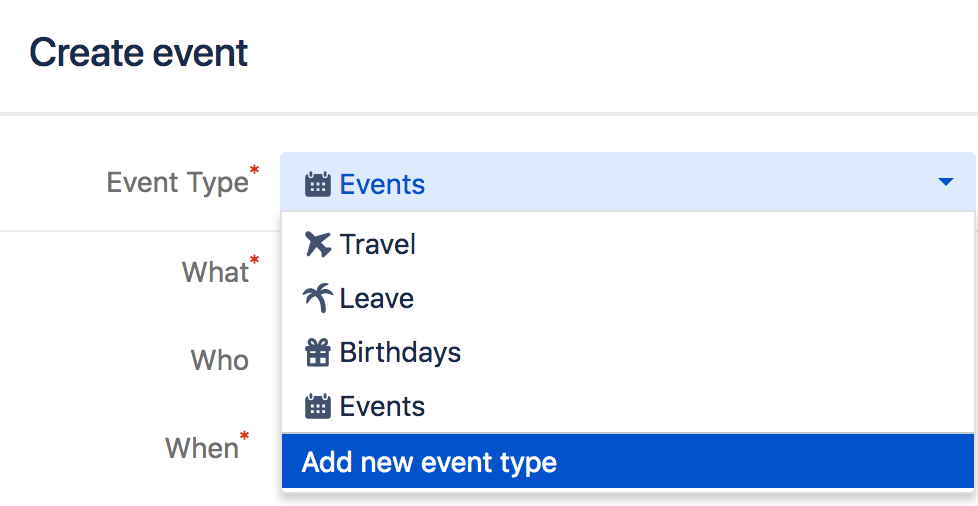Click the gift box icon beside Birthdays
Screen dimensions: 978x506
pos(317,353)
